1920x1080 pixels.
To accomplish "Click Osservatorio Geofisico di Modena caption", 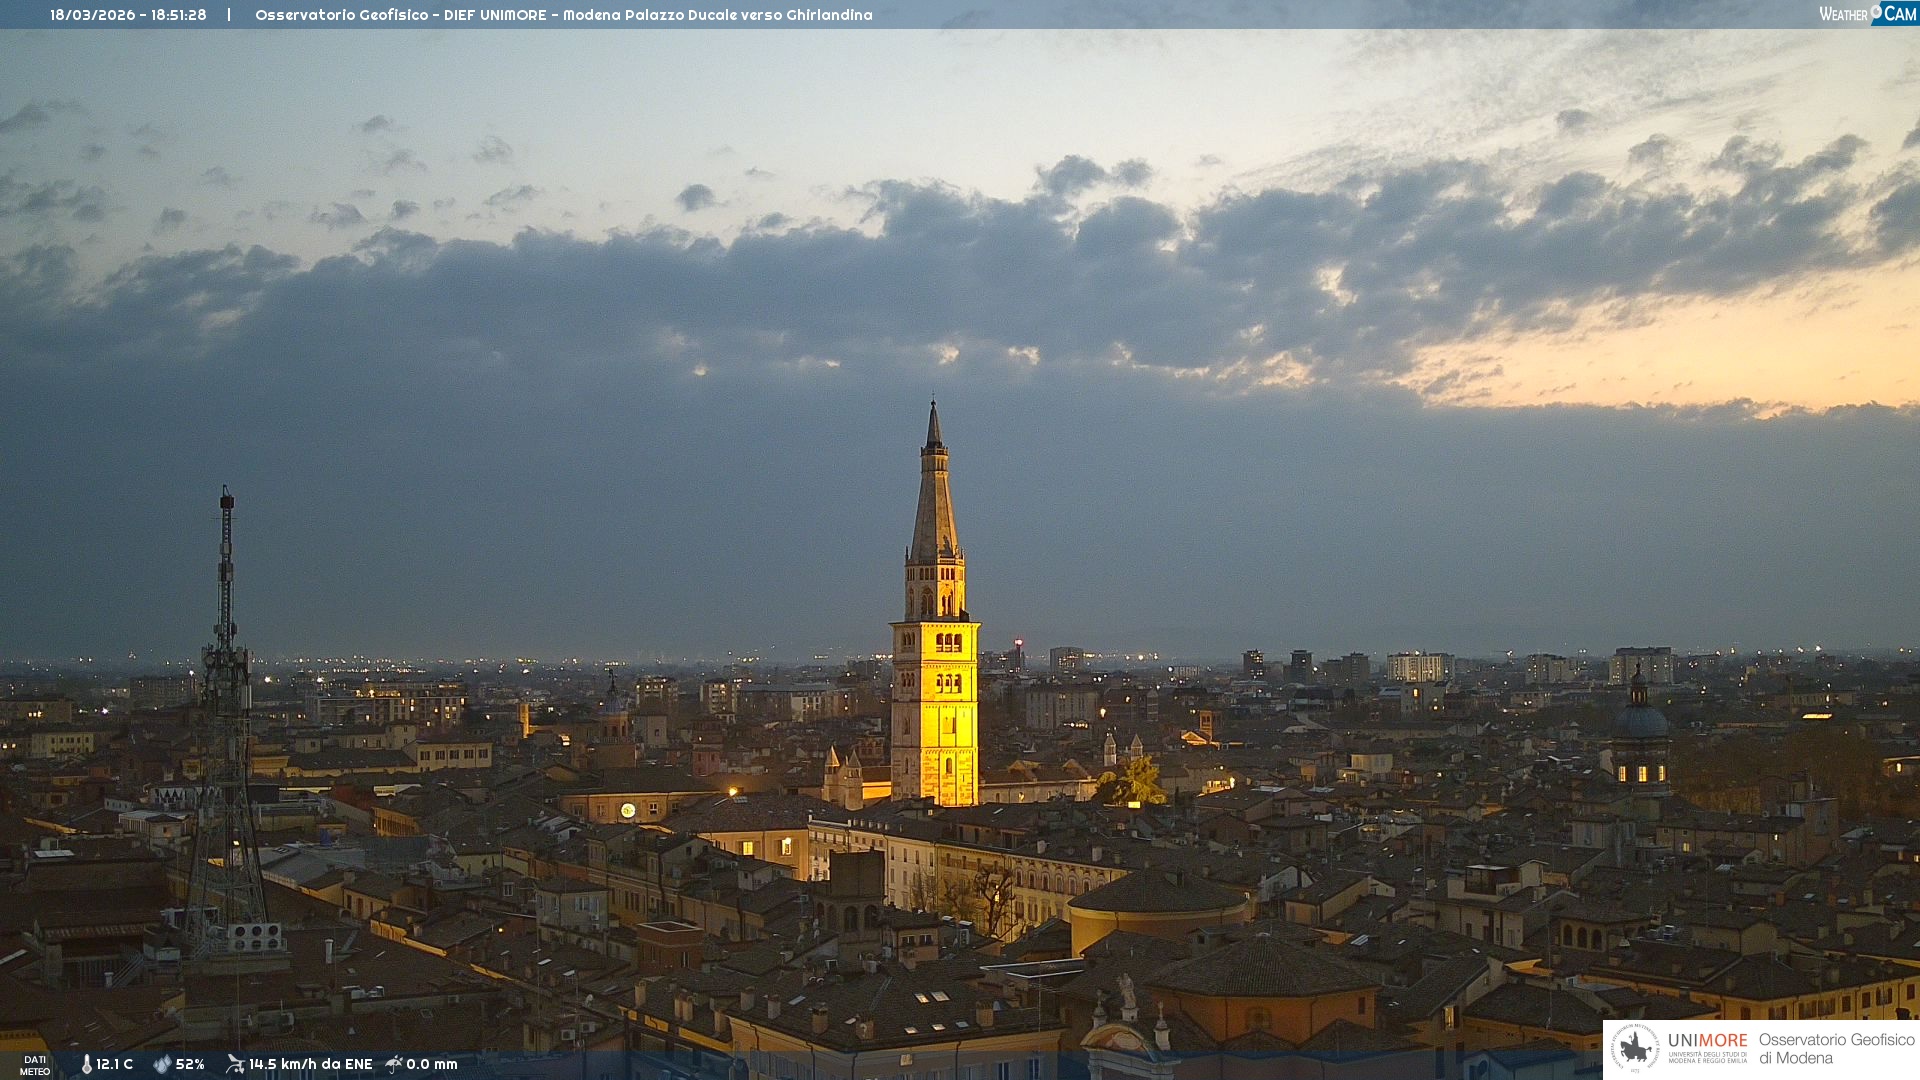I will click(x=1836, y=1048).
